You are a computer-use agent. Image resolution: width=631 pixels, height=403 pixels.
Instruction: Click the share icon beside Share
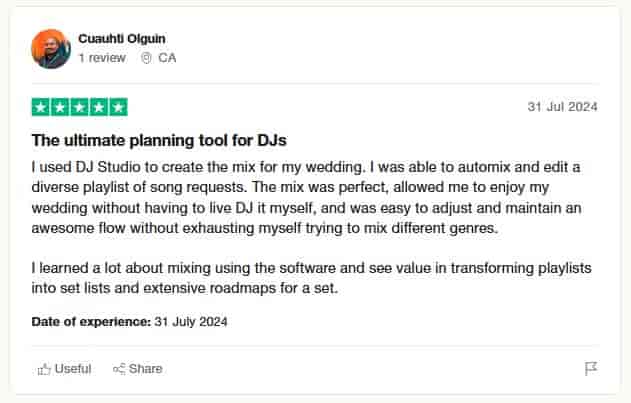click(x=119, y=369)
